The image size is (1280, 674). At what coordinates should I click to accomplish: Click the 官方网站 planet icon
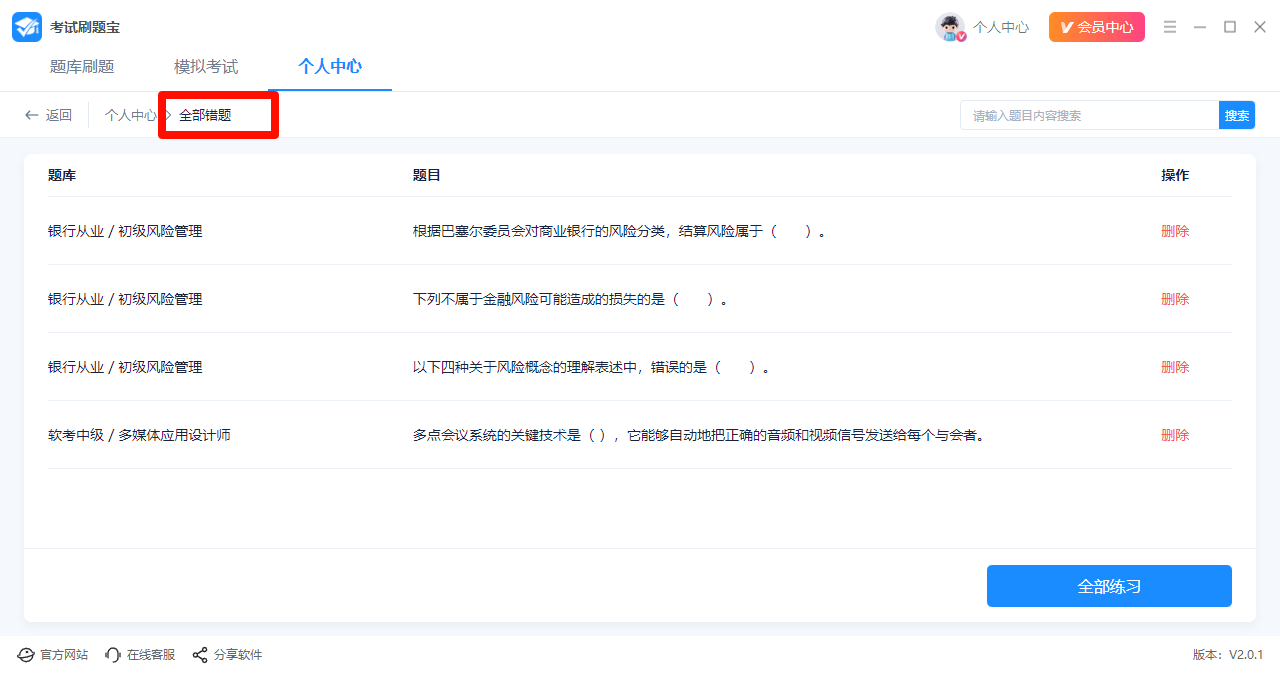pyautogui.click(x=26, y=655)
